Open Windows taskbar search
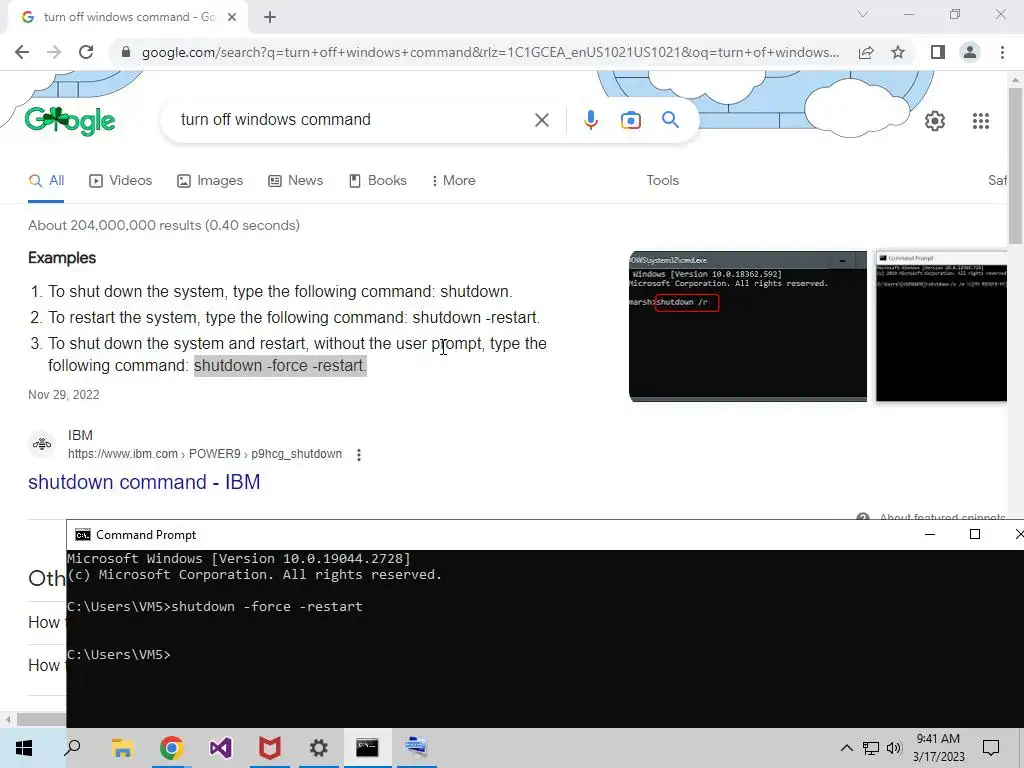 tap(72, 748)
